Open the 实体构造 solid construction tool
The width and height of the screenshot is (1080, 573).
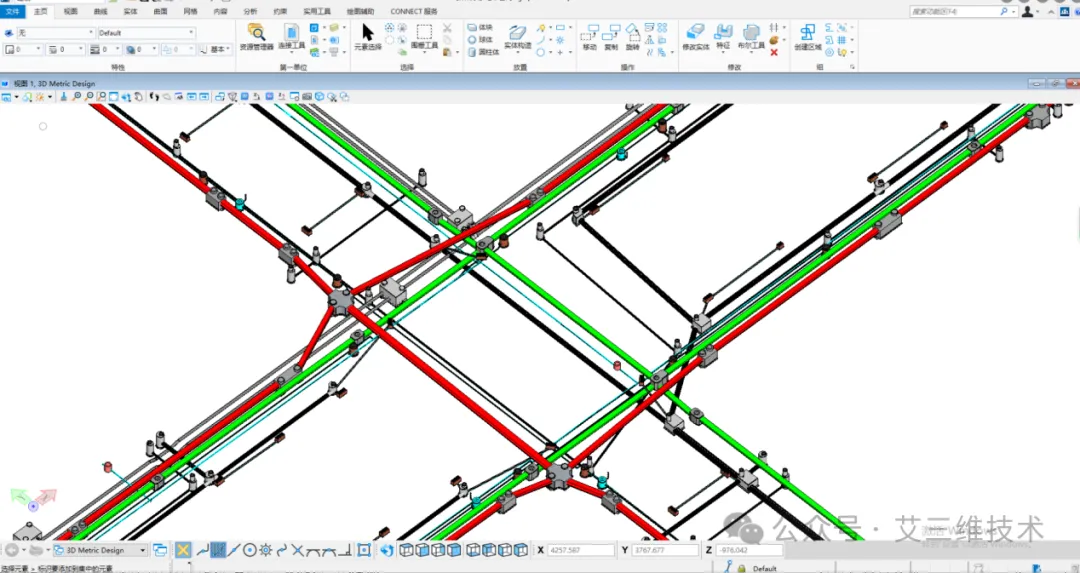517,37
